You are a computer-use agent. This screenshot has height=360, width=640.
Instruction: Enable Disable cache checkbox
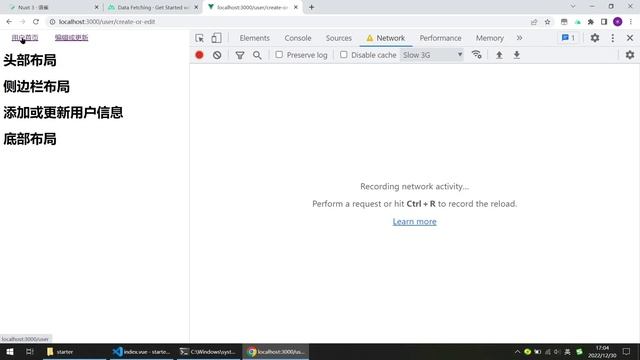(x=344, y=54)
